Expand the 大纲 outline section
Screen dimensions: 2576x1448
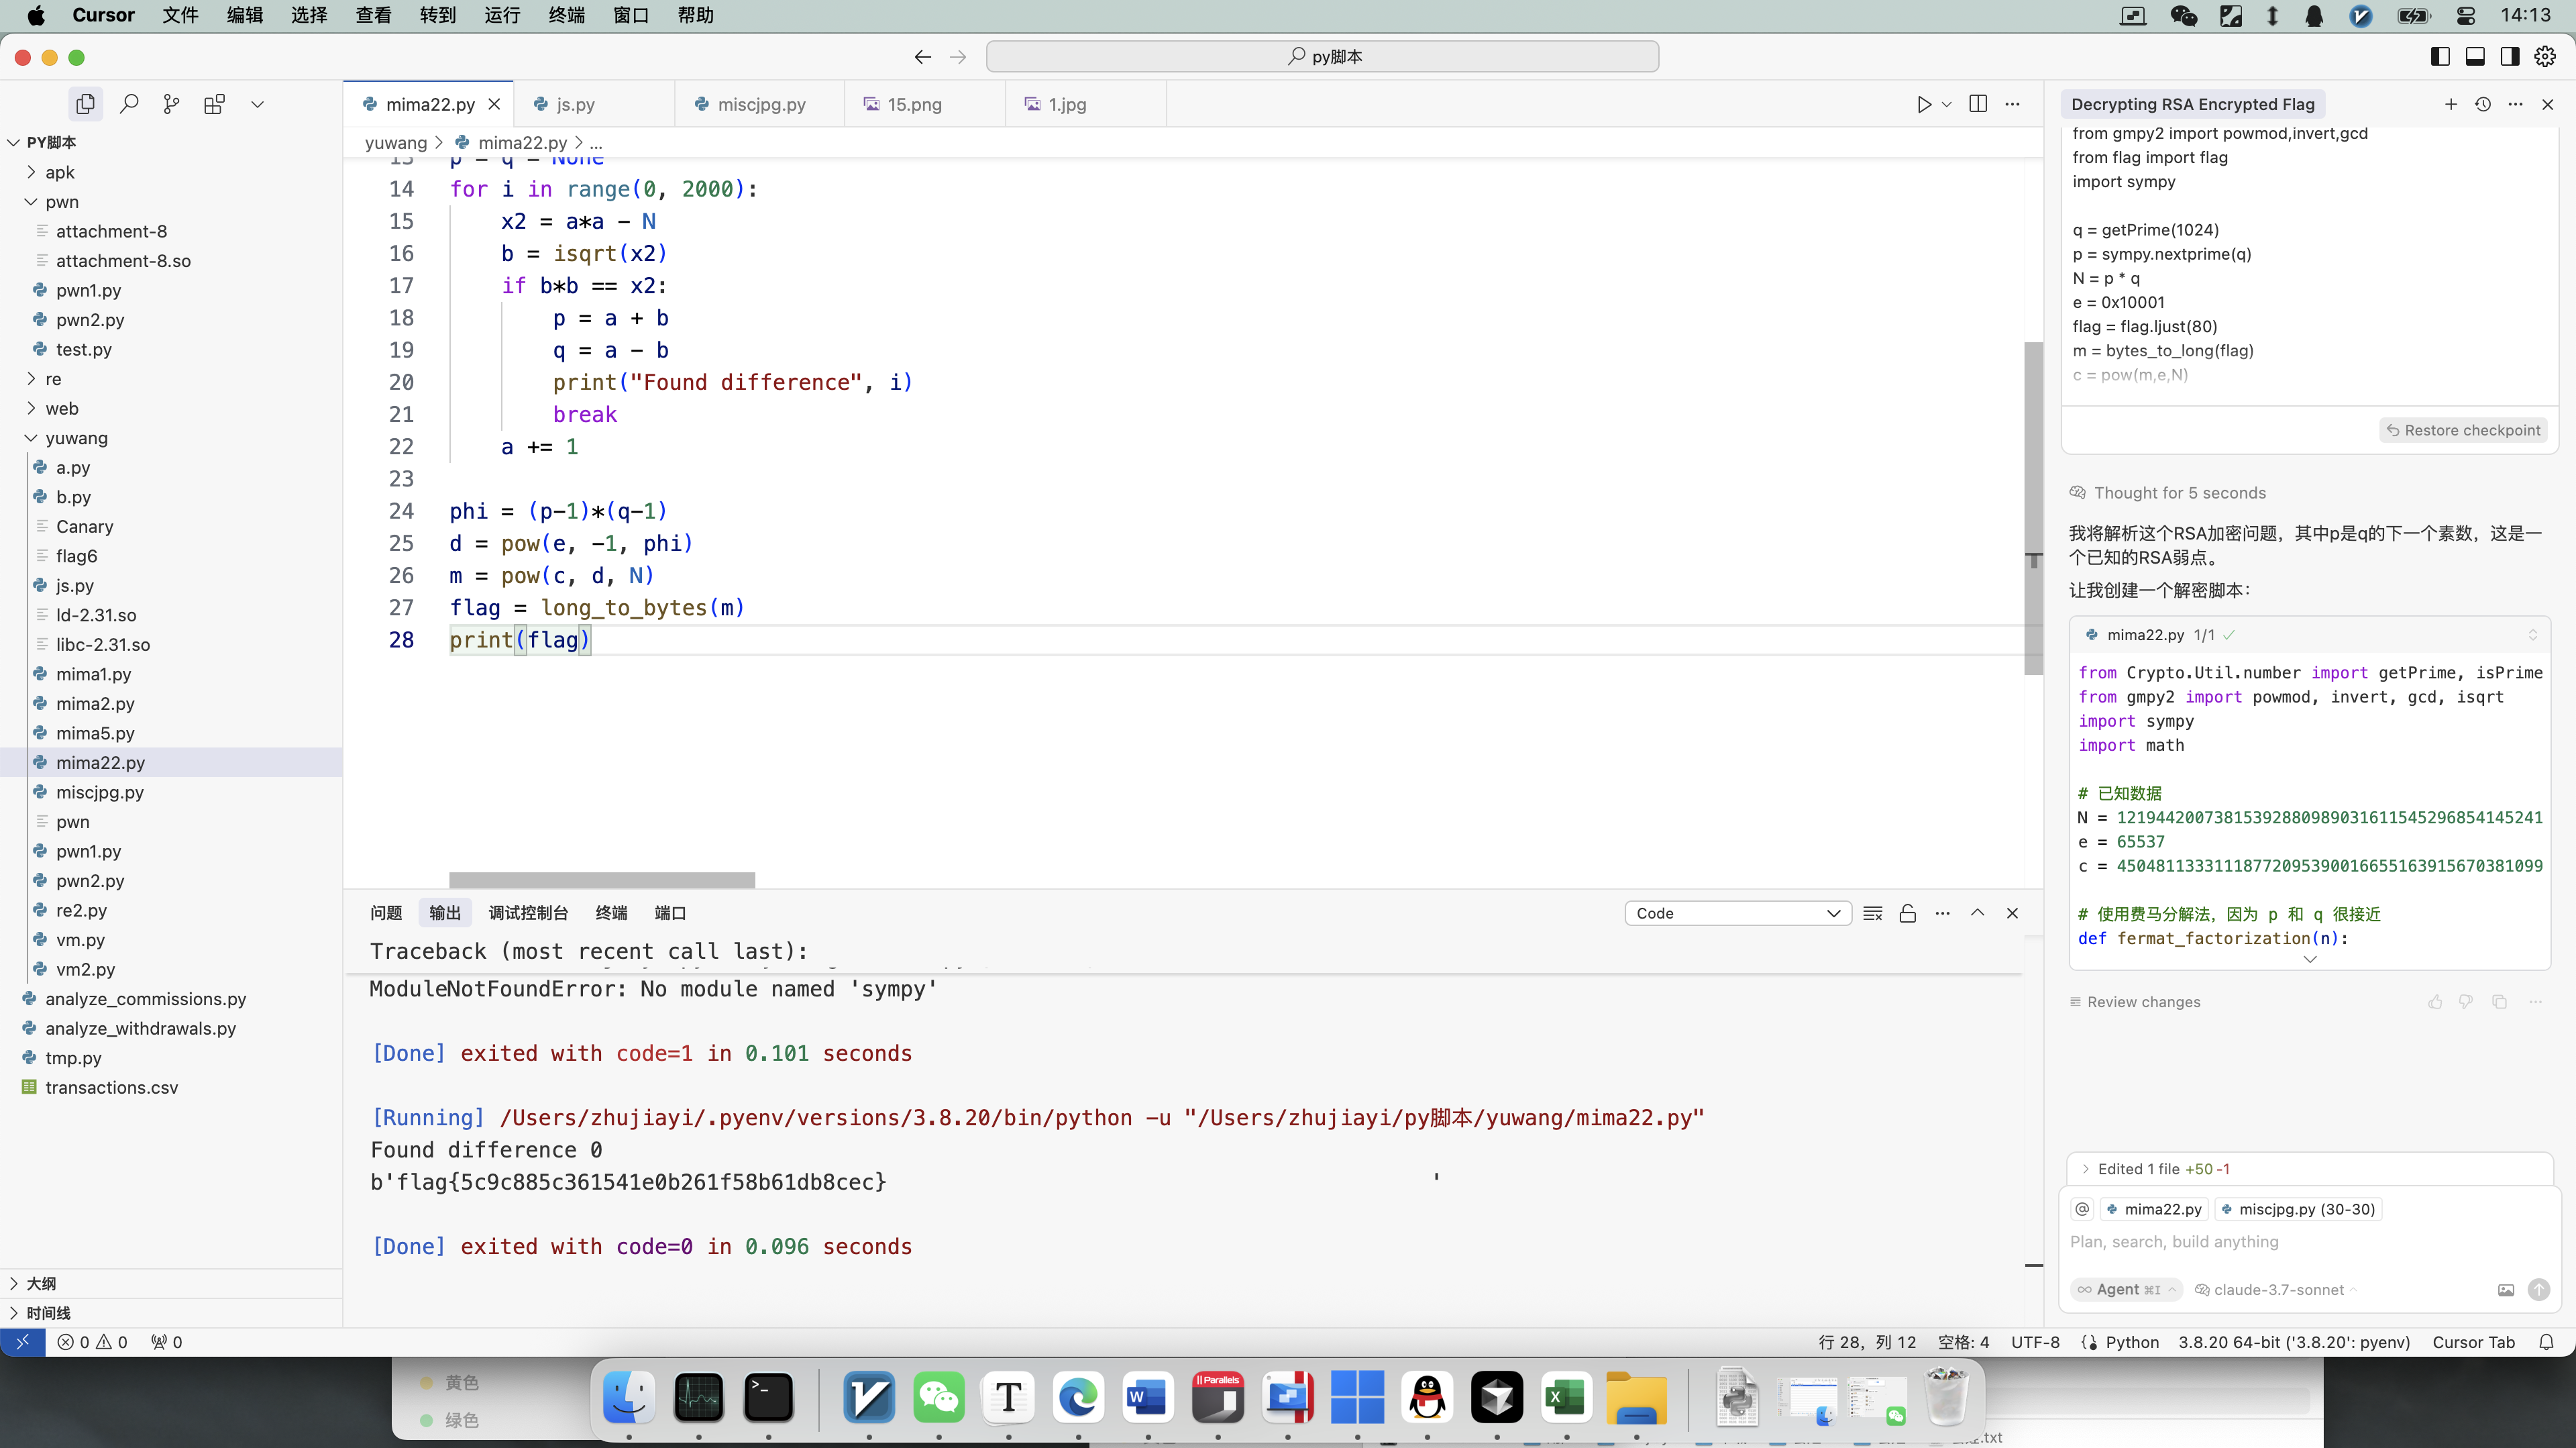click(x=171, y=1283)
